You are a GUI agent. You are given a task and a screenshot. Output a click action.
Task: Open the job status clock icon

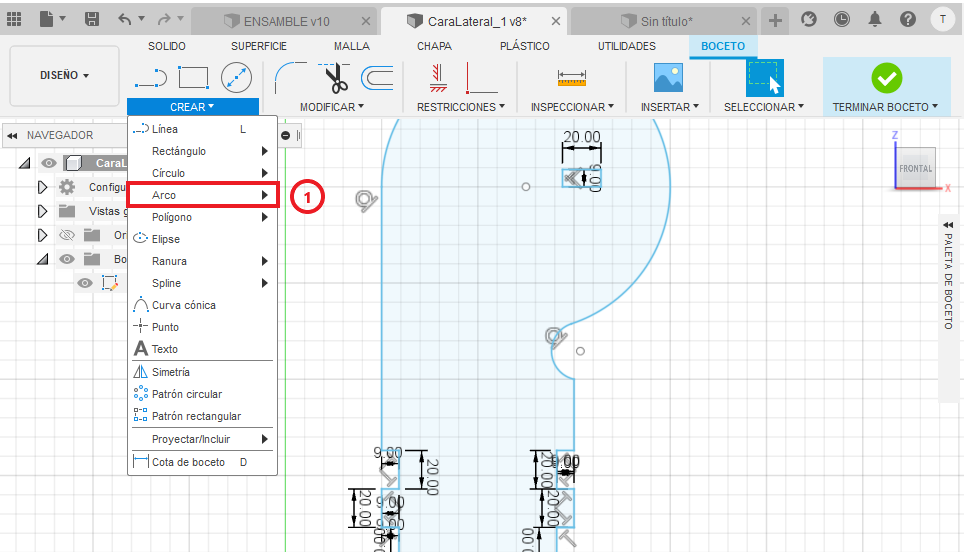coord(842,19)
